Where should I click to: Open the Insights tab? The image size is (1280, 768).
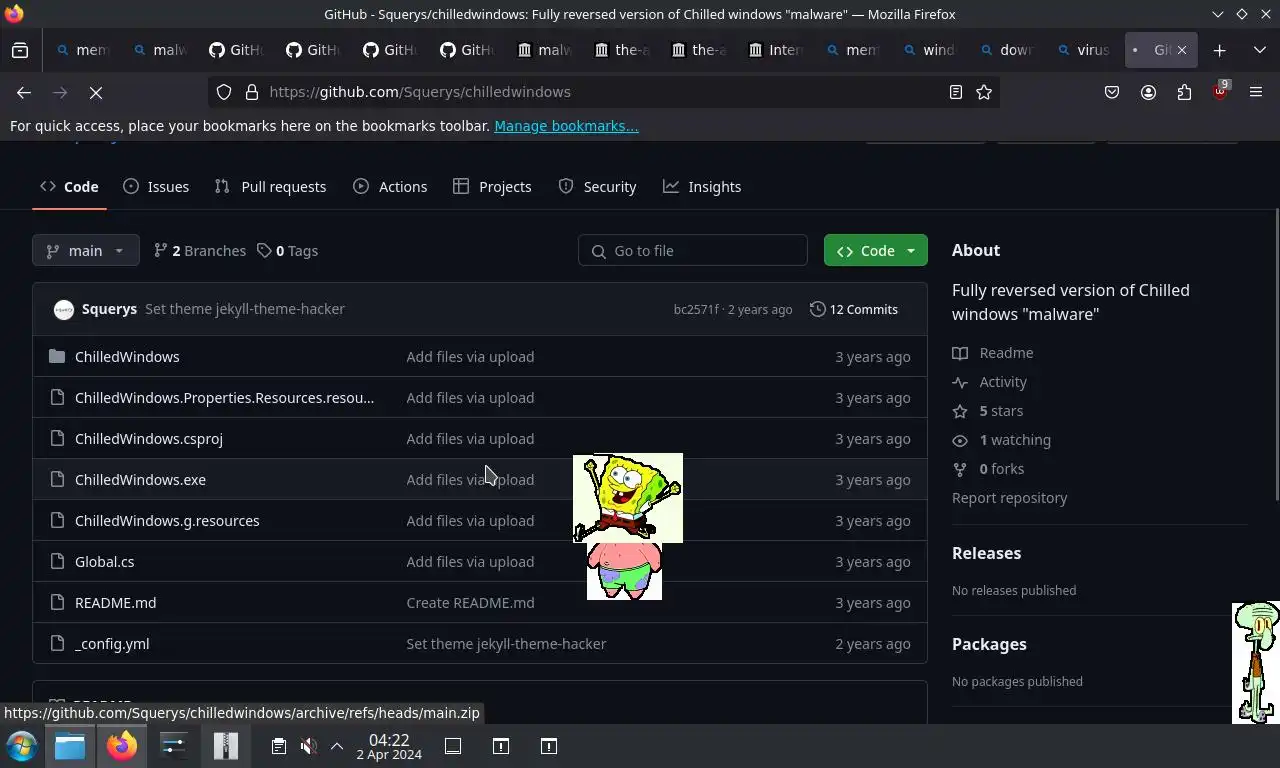[x=702, y=187]
